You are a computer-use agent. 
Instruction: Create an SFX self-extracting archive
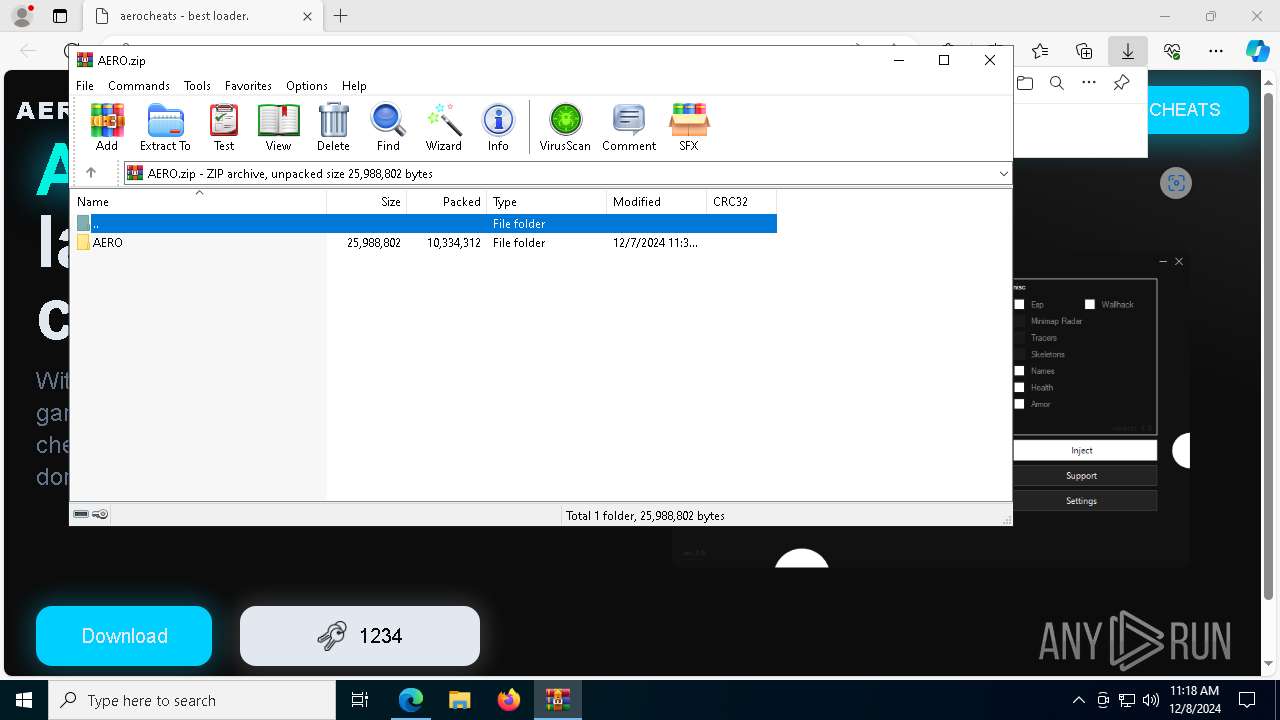689,127
